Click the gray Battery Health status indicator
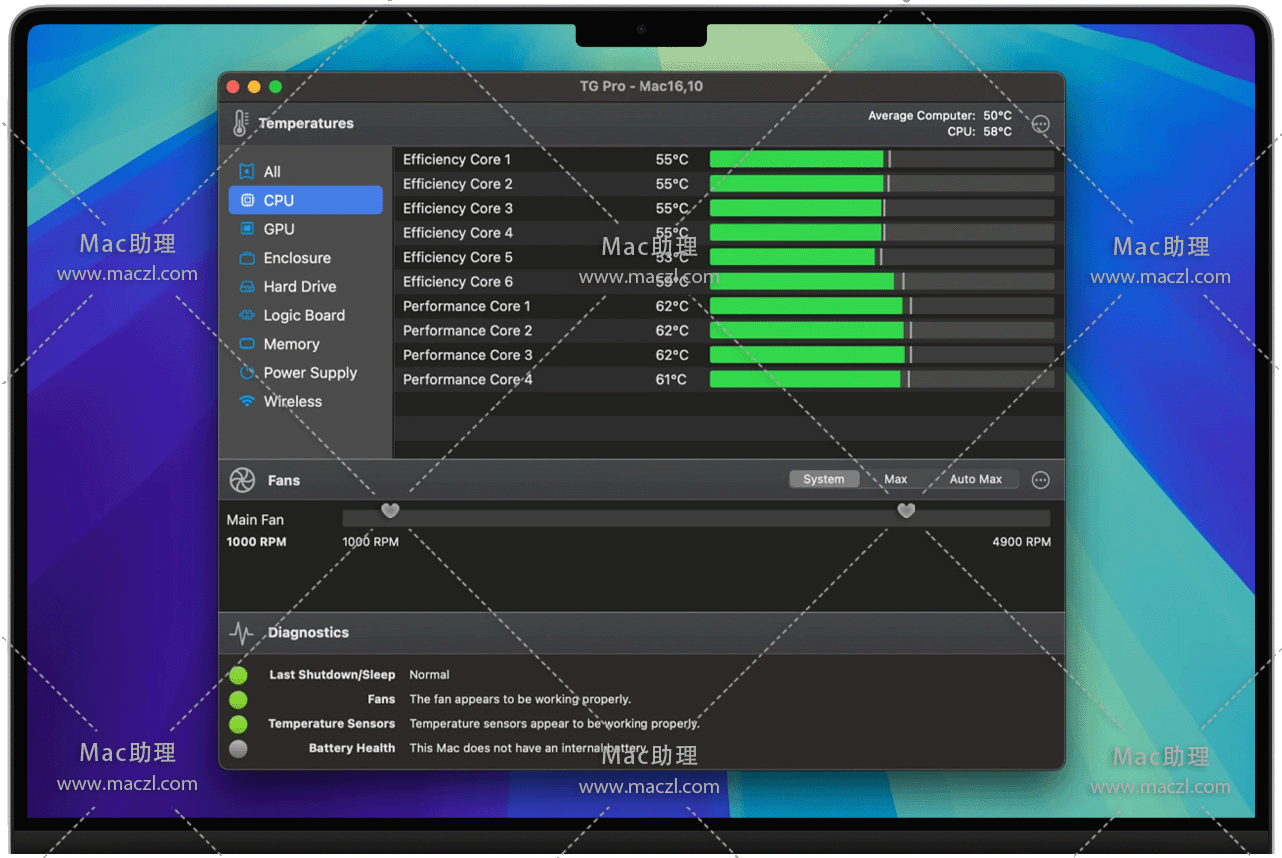 [x=238, y=749]
